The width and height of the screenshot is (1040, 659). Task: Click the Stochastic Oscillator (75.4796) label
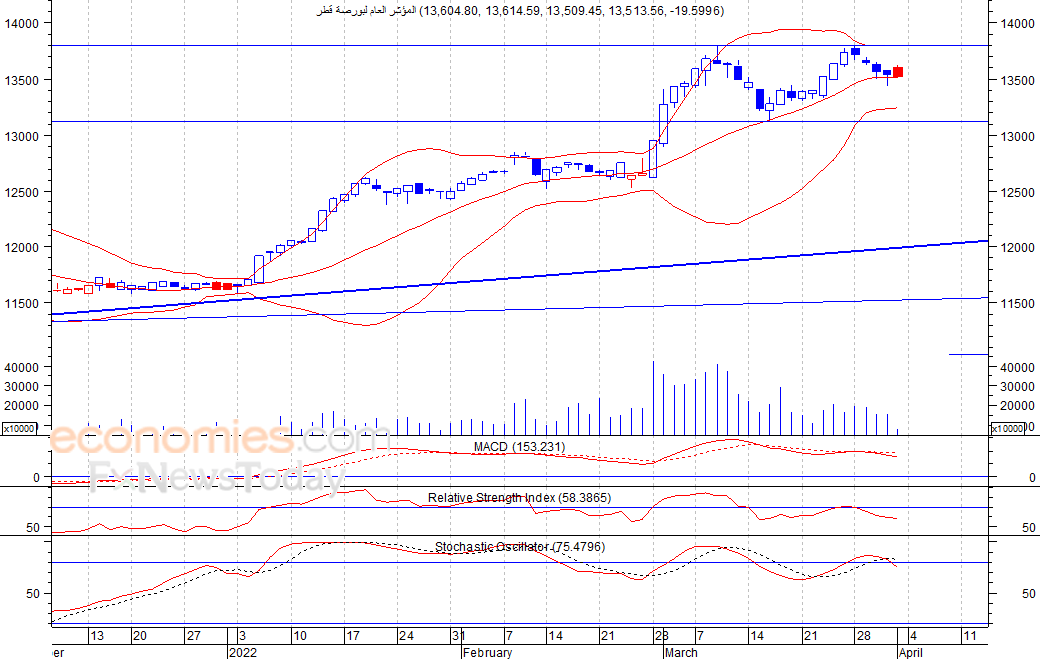pyautogui.click(x=520, y=547)
